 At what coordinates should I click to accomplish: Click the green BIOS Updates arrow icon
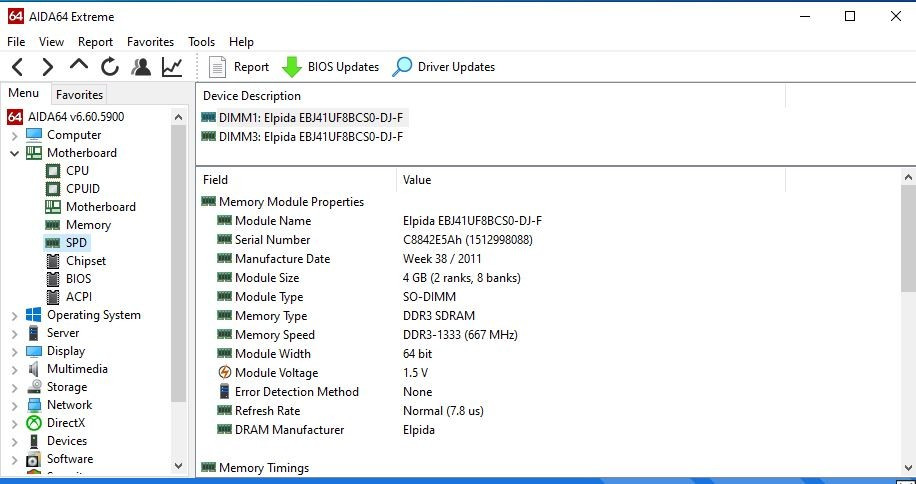292,67
